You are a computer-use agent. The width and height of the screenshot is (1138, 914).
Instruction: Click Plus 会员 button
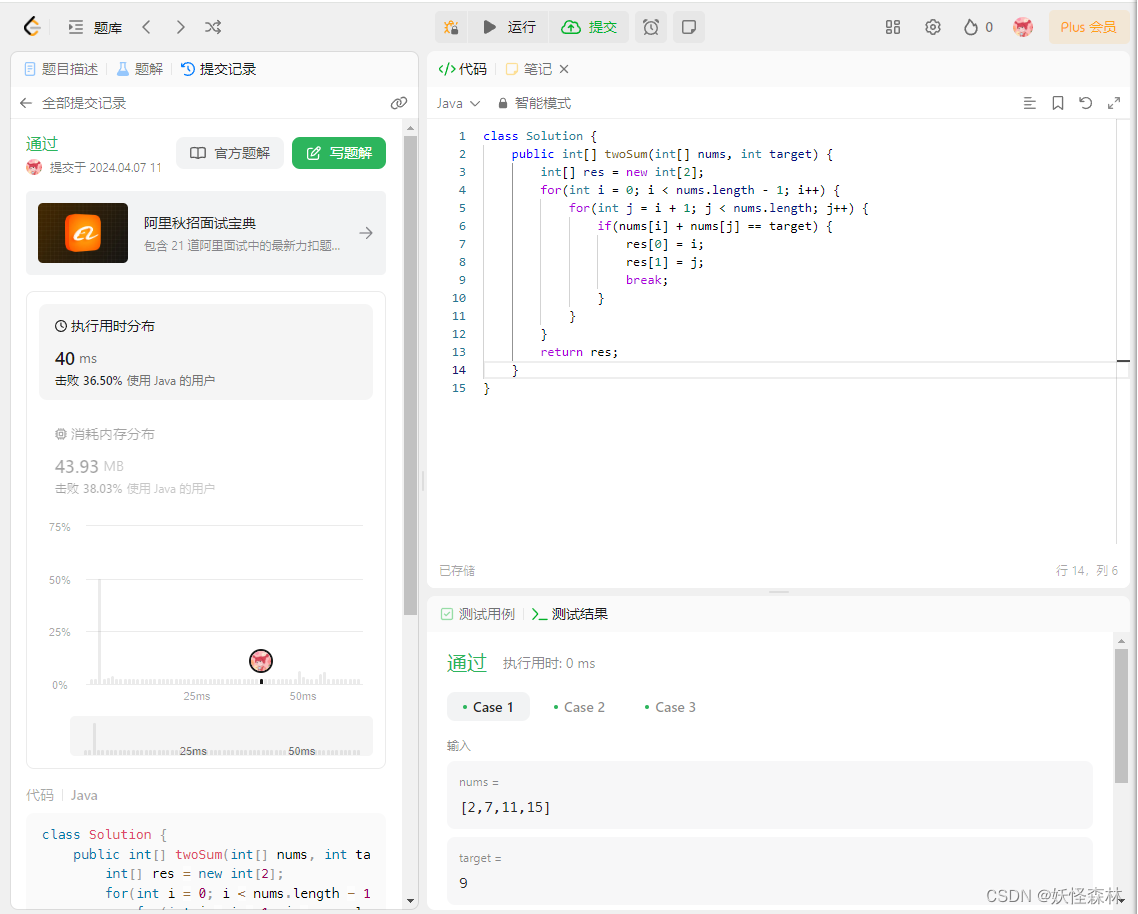1088,28
